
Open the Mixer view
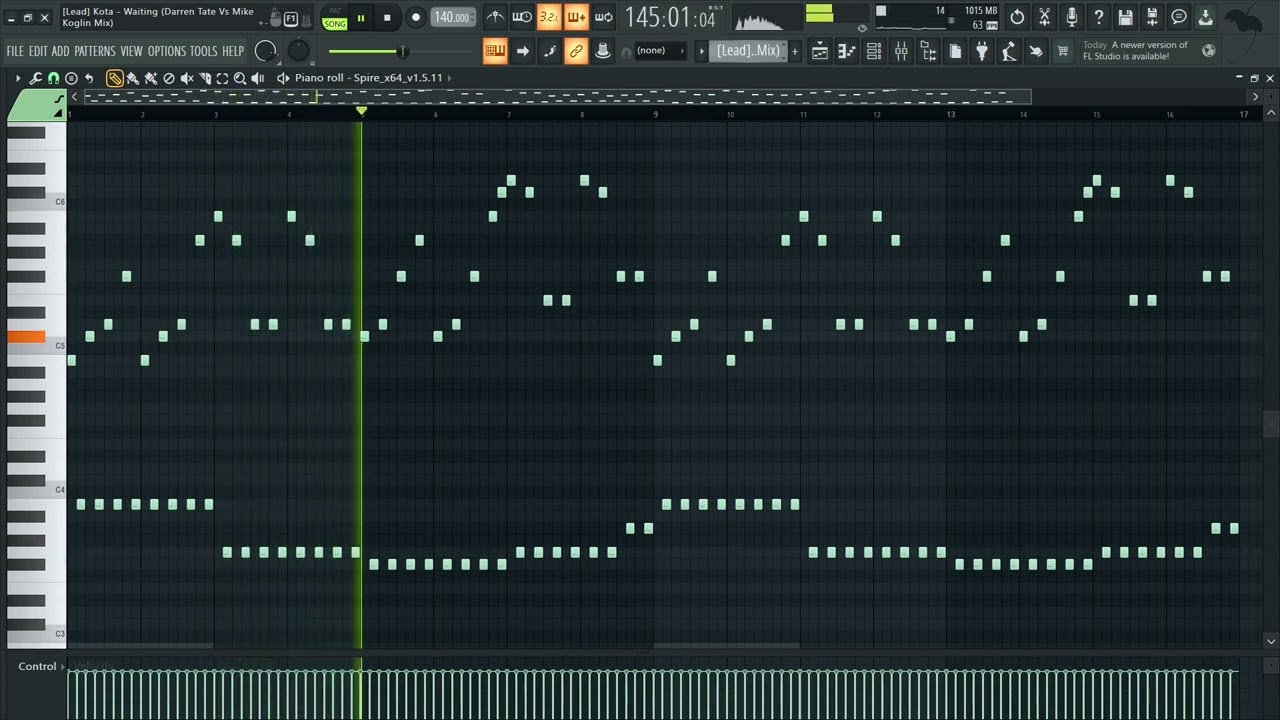click(x=901, y=52)
